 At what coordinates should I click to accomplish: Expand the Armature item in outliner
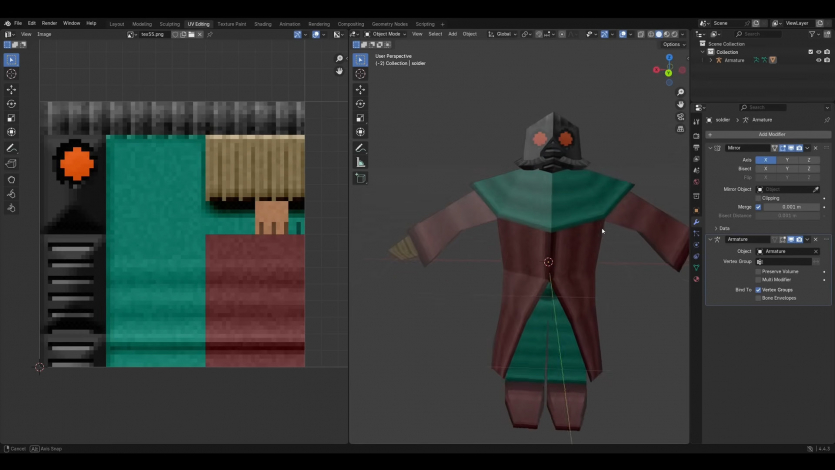[711, 60]
